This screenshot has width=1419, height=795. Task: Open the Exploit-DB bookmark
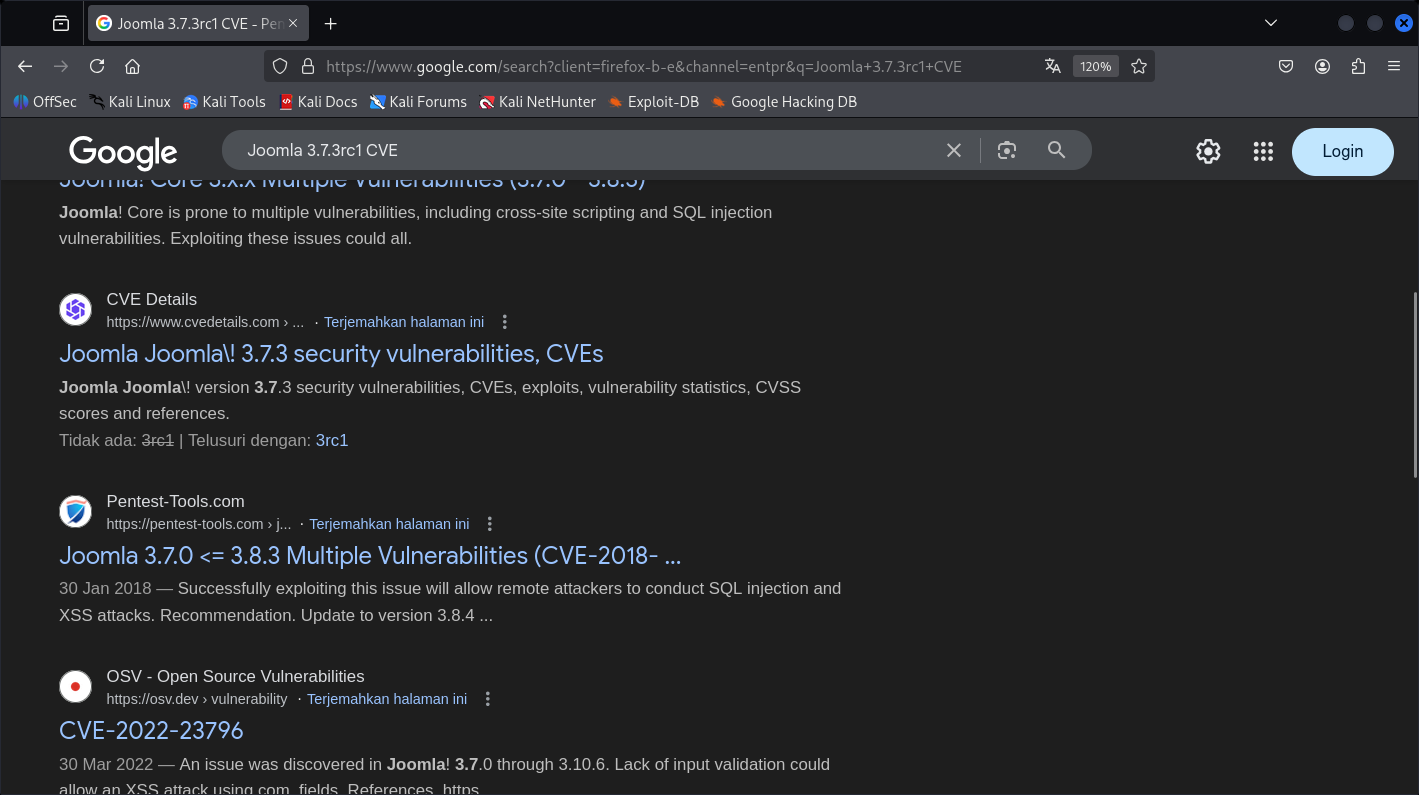653,101
